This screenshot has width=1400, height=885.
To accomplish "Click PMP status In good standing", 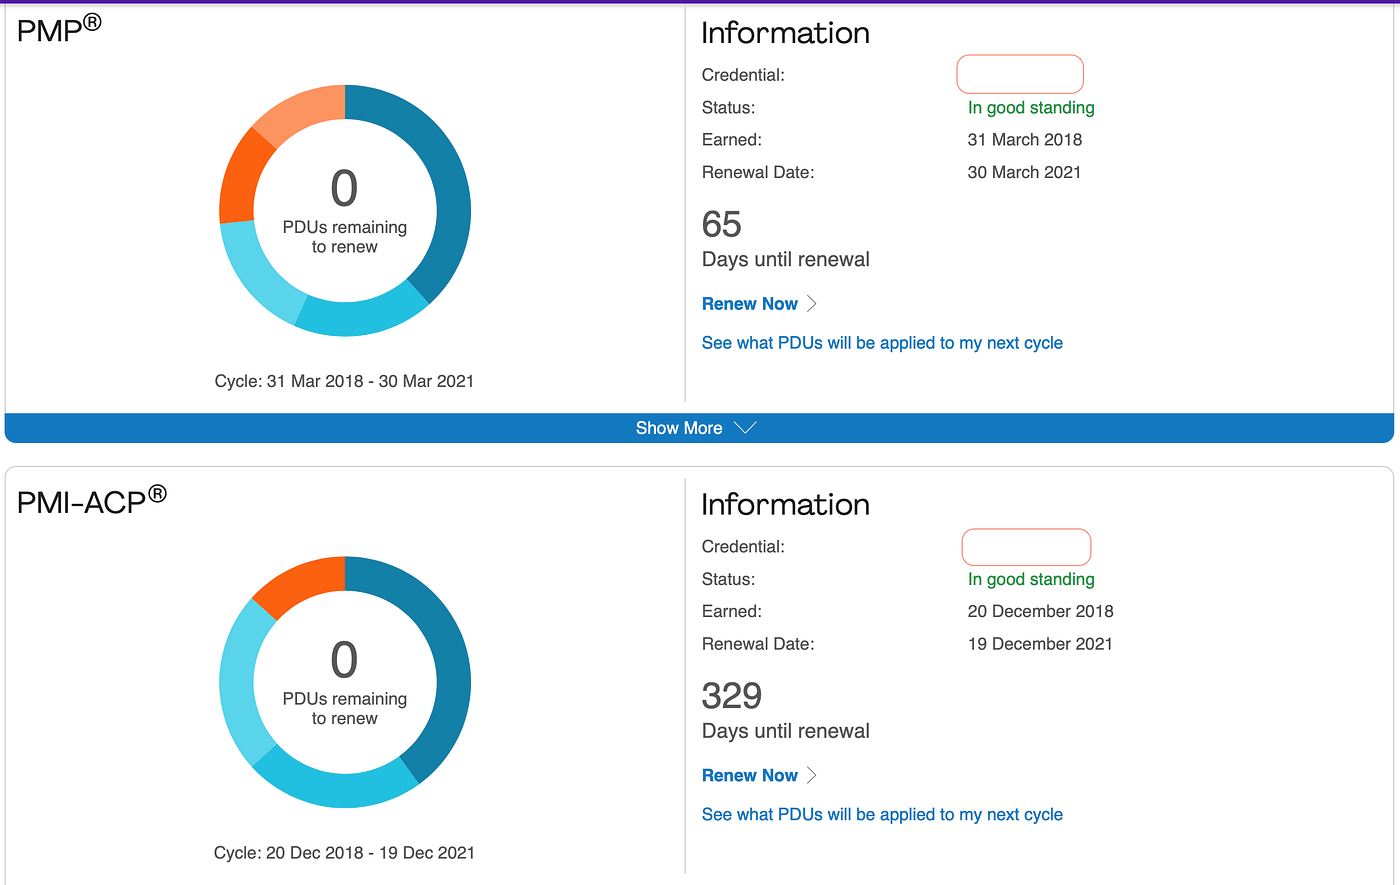I will click(x=1031, y=108).
